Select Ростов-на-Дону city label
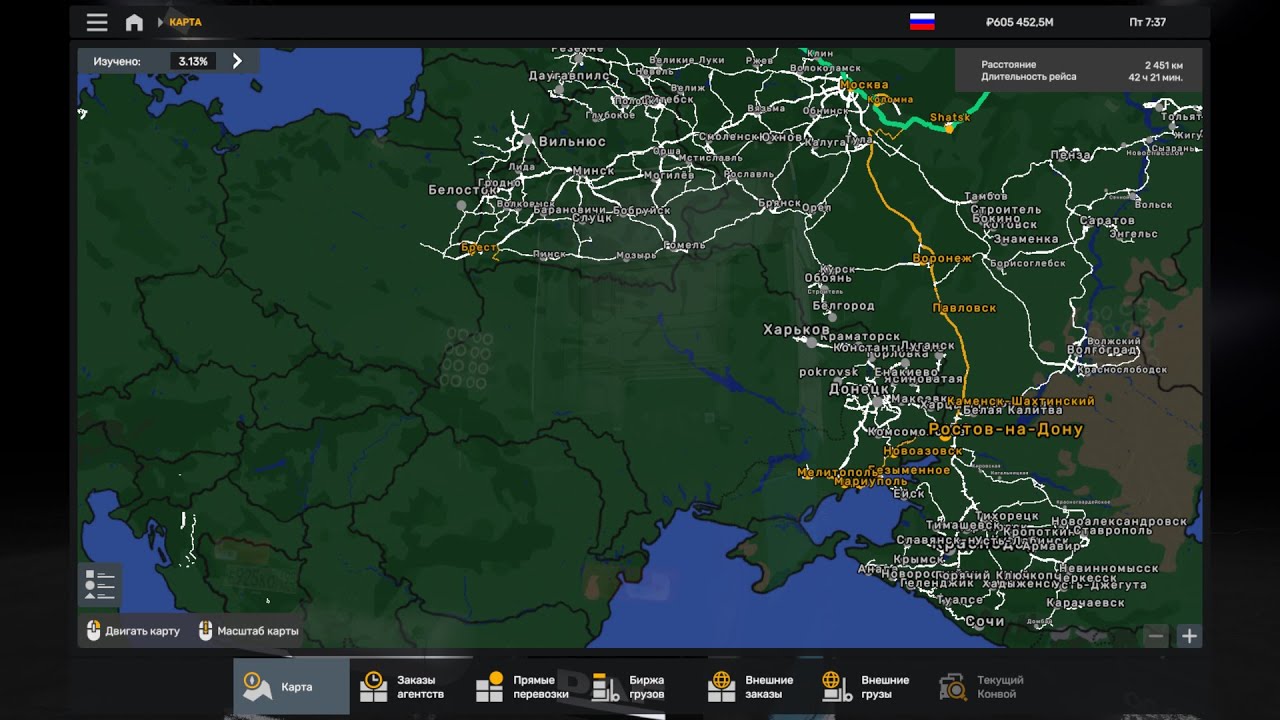 click(1006, 430)
